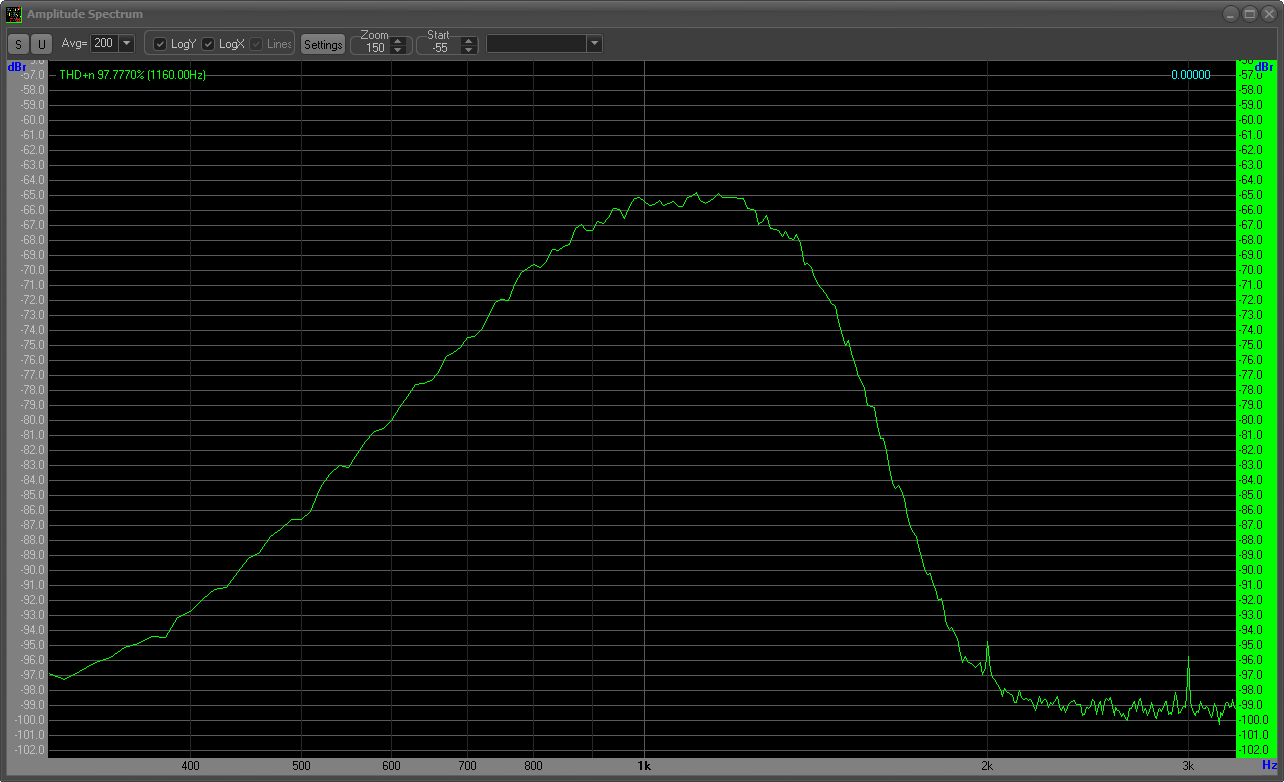The width and height of the screenshot is (1284, 782).
Task: Decrease the Zoom value with down arrow
Action: (x=399, y=49)
